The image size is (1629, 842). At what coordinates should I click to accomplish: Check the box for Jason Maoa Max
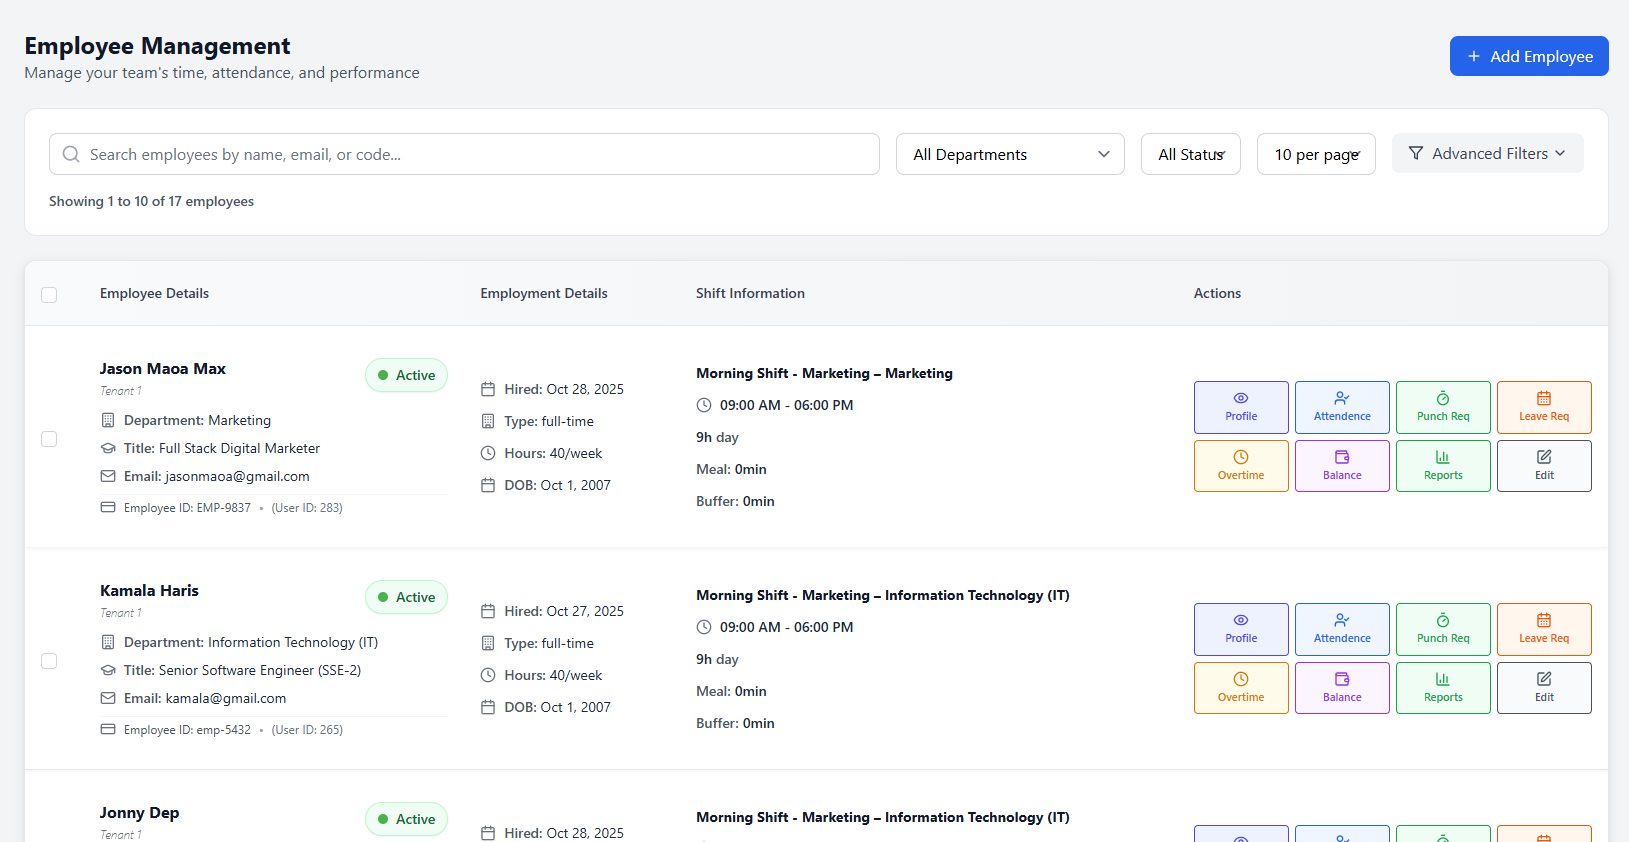[49, 439]
